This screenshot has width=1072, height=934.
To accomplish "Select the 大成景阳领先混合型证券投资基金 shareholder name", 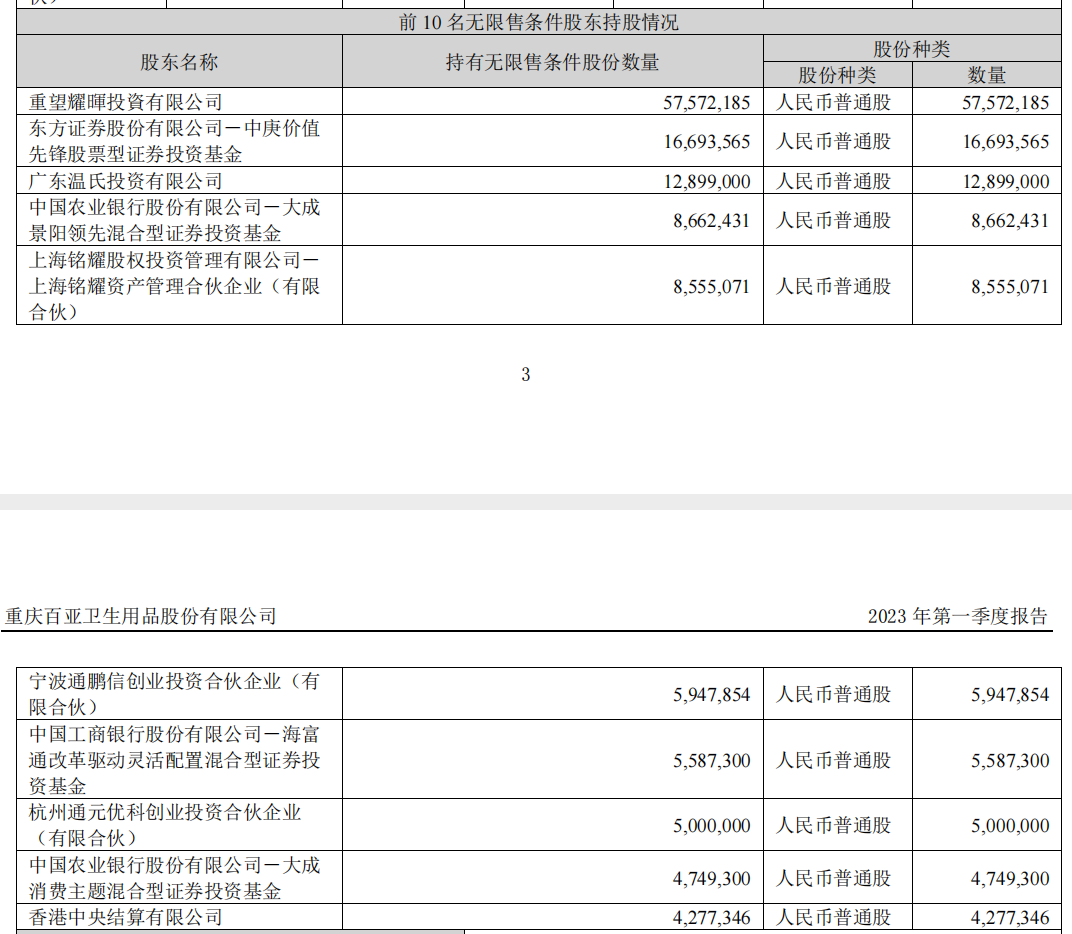I will pyautogui.click(x=174, y=220).
